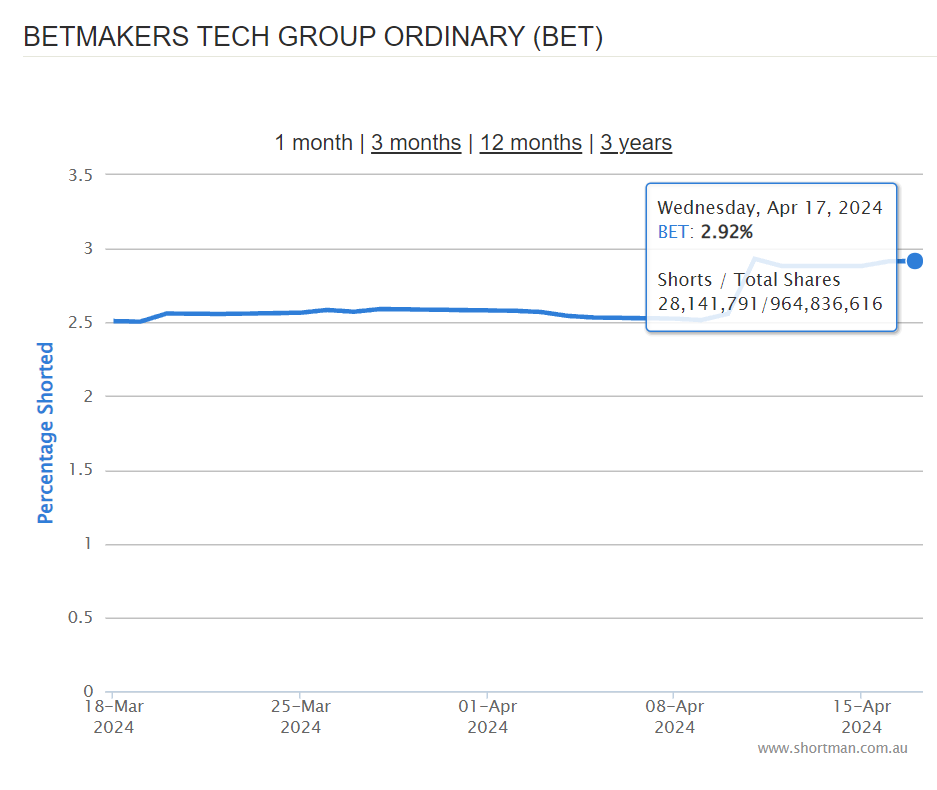Screen dimensions: 937x790
Task: Click the 1.5 y-axis label
Action: click(80, 470)
